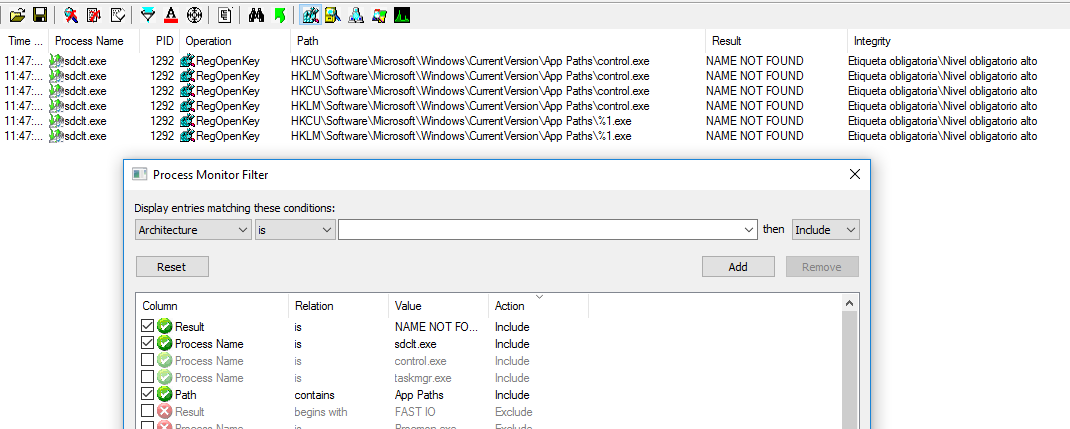Image resolution: width=1070 pixels, height=429 pixels.
Task: Toggle the Capture magnifier icon
Action: (x=70, y=14)
